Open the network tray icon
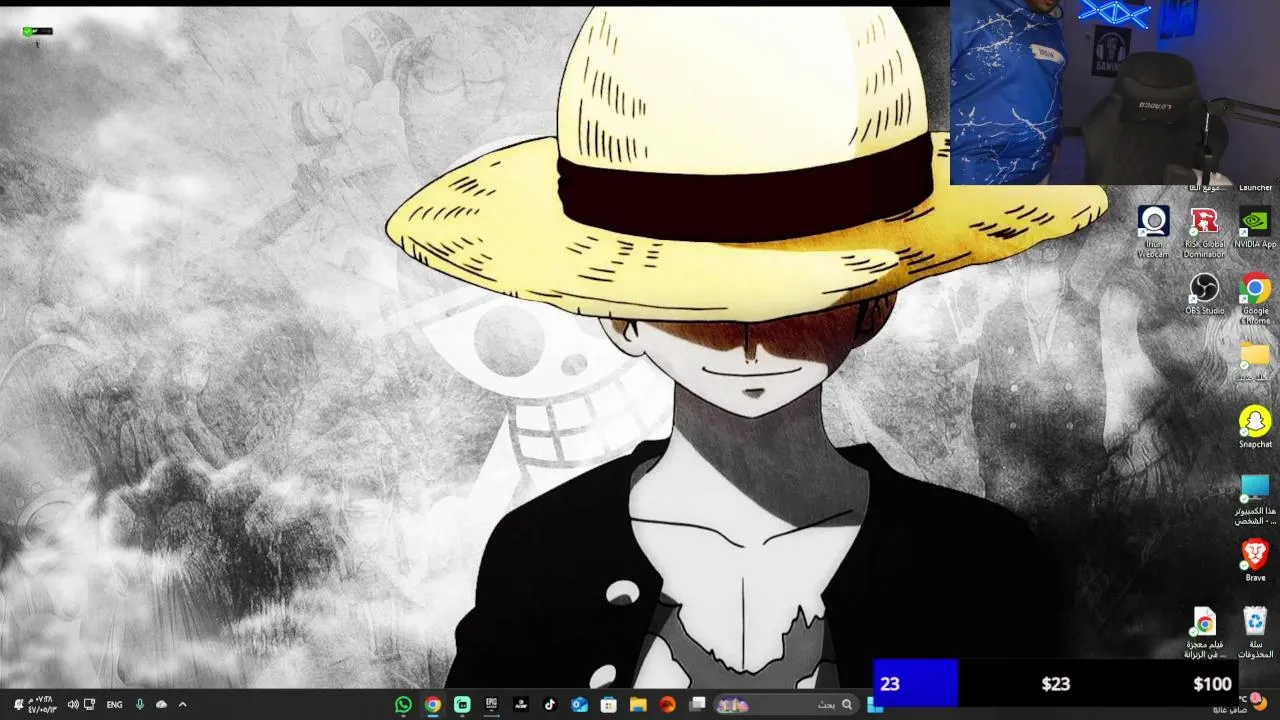Viewport: 1280px width, 720px height. (x=90, y=704)
